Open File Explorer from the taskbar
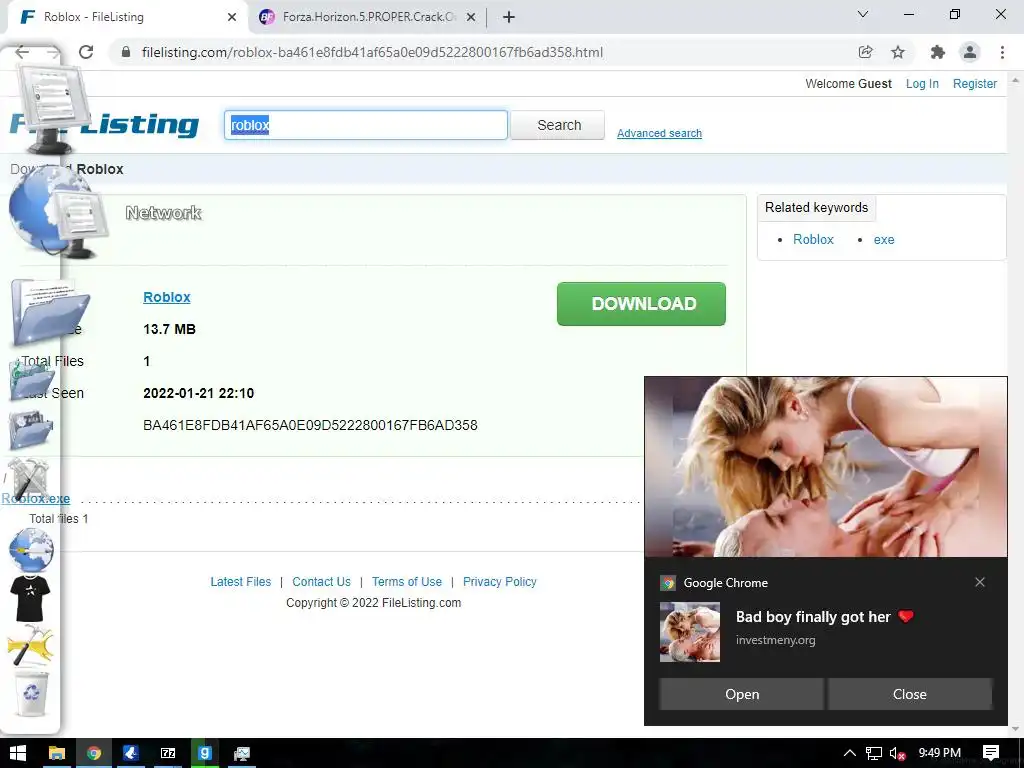Screen dimensions: 1024x768 pyautogui.click(x=57, y=753)
